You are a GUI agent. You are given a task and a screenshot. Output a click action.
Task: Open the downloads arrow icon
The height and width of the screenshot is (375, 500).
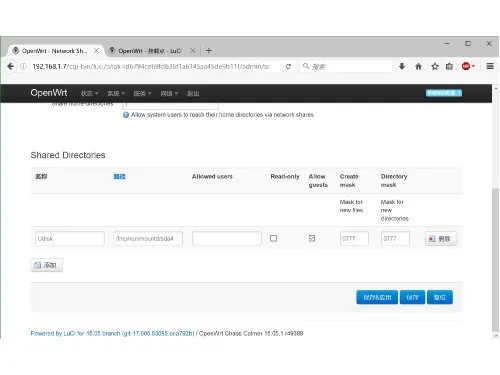tap(402, 66)
